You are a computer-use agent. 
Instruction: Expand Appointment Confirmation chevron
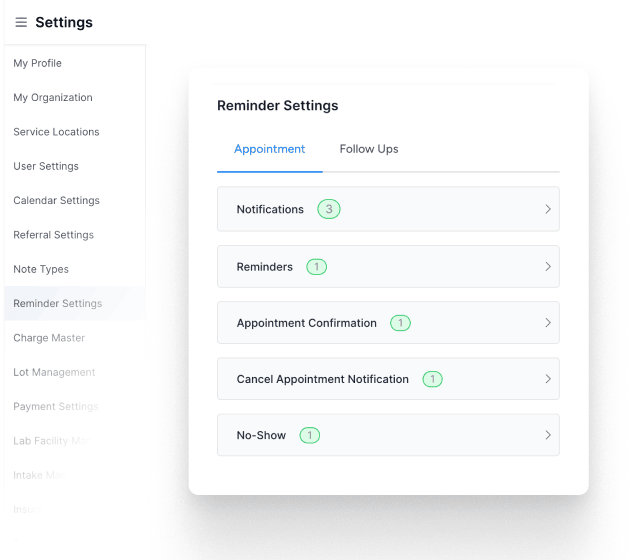coord(548,323)
